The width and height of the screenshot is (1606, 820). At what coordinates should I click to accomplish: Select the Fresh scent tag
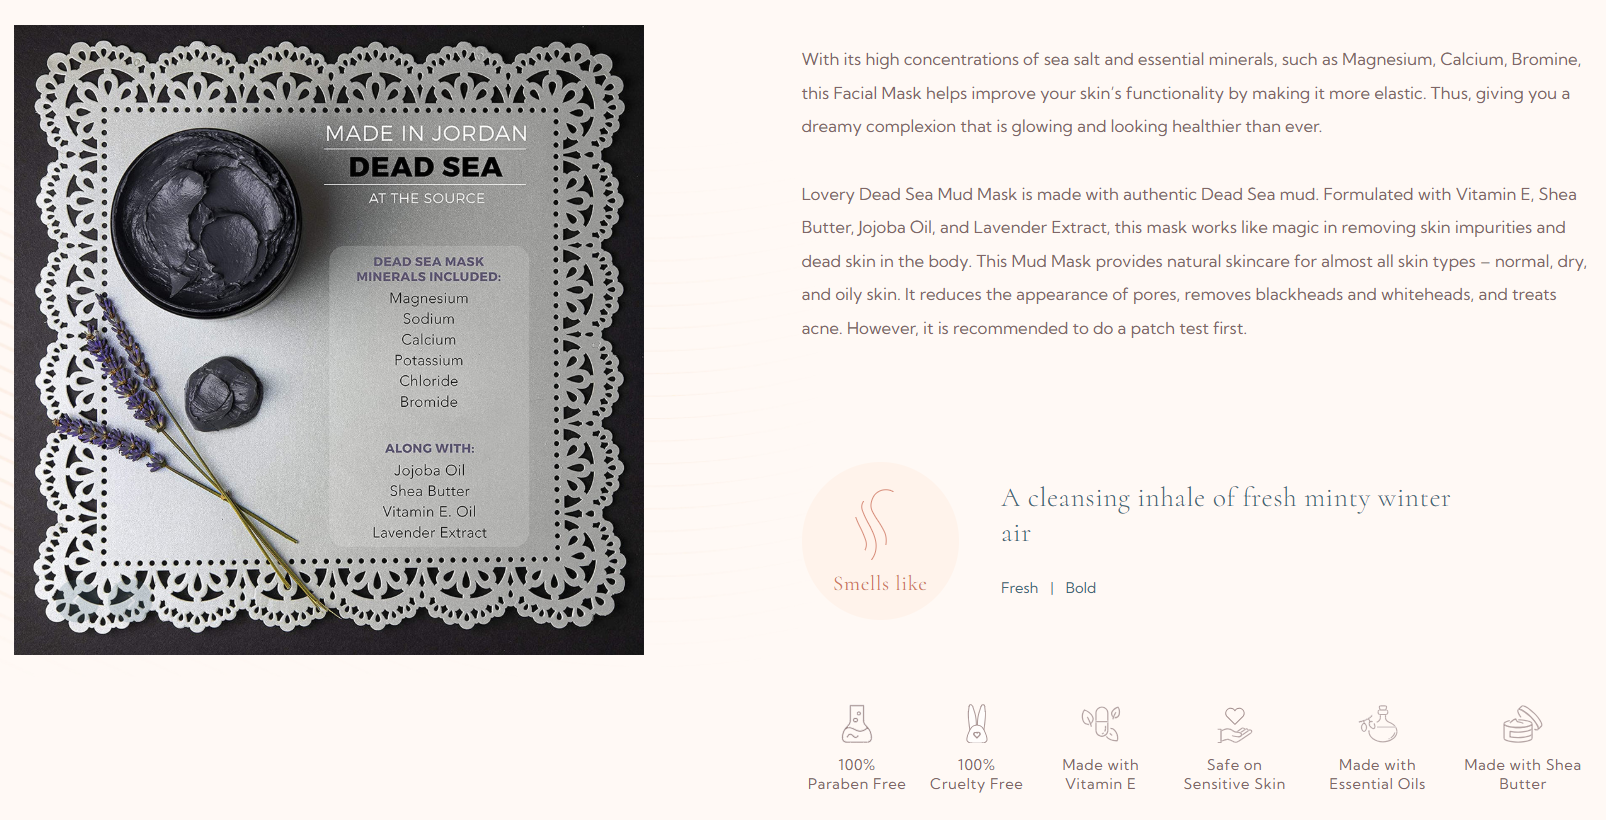click(1019, 588)
